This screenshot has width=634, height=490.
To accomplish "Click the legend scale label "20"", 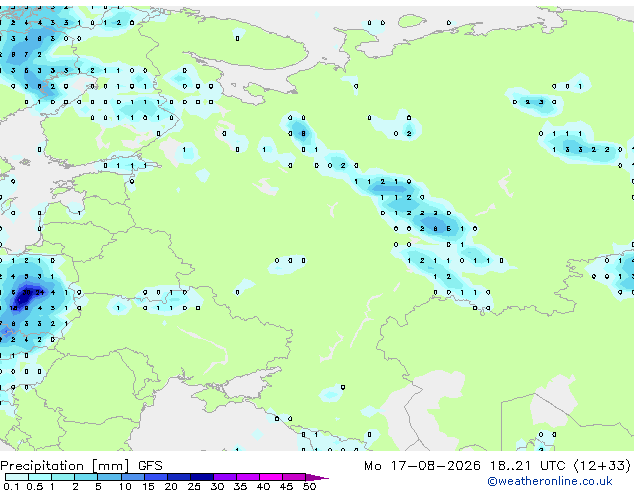I will [171, 486].
